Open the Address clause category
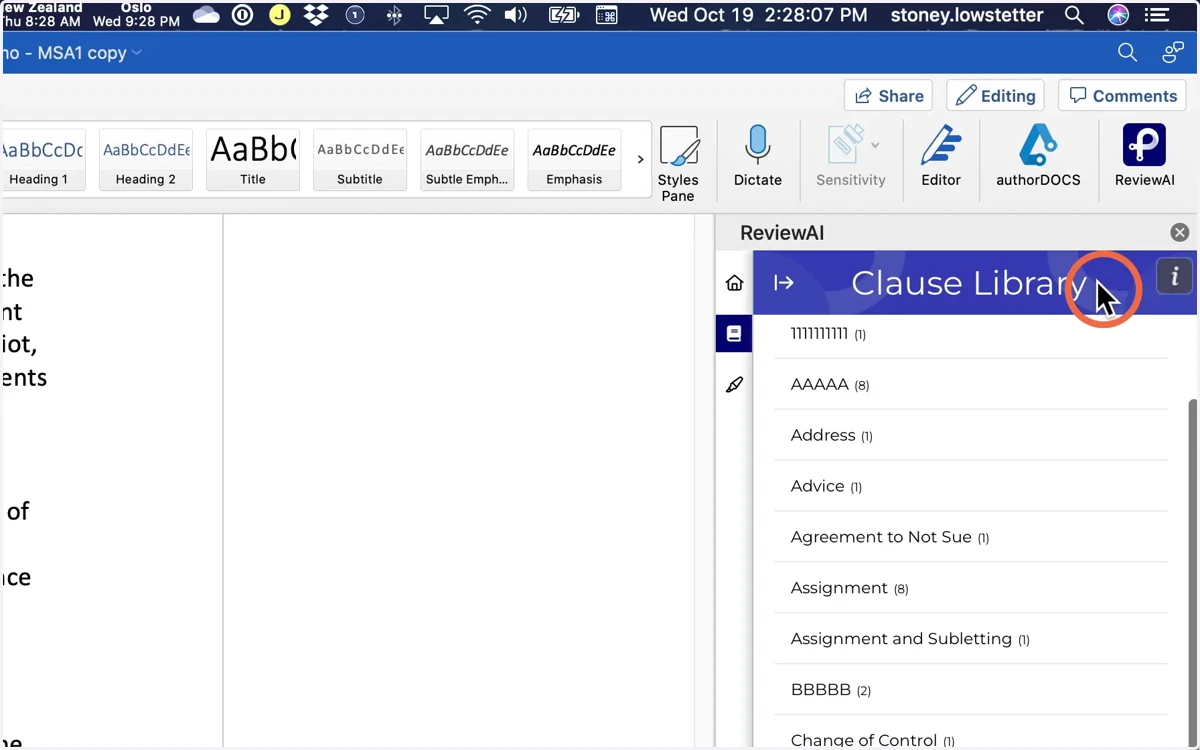 [971, 436]
